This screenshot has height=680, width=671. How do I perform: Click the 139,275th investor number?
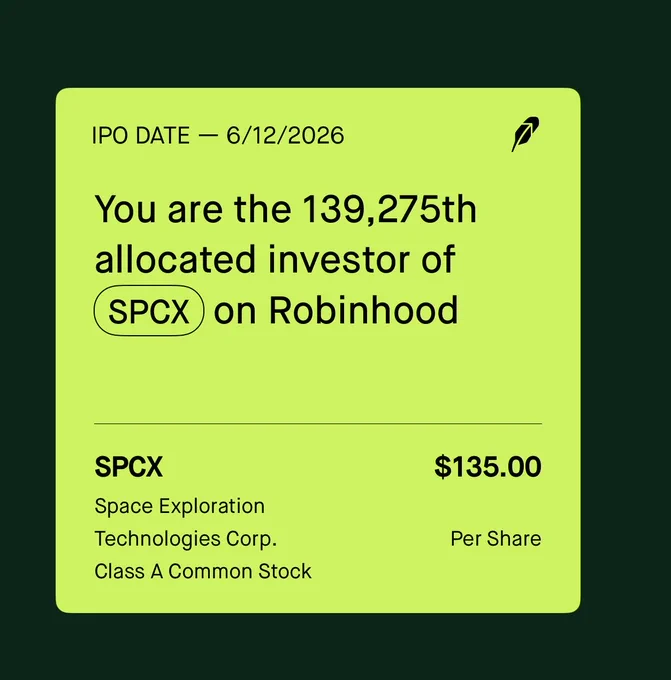[389, 209]
